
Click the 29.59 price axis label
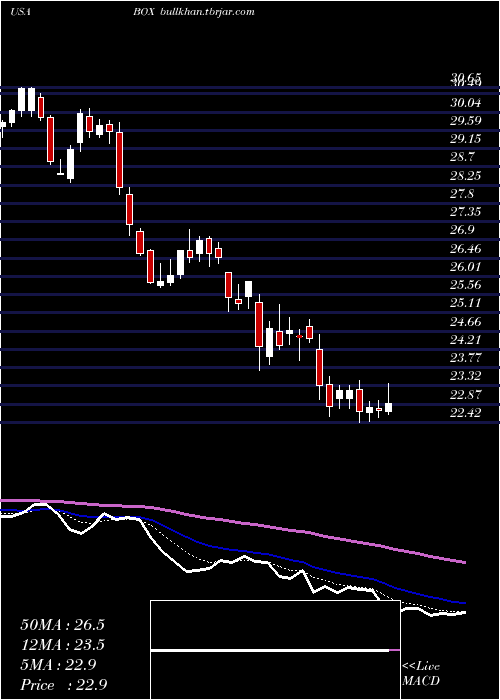466,121
